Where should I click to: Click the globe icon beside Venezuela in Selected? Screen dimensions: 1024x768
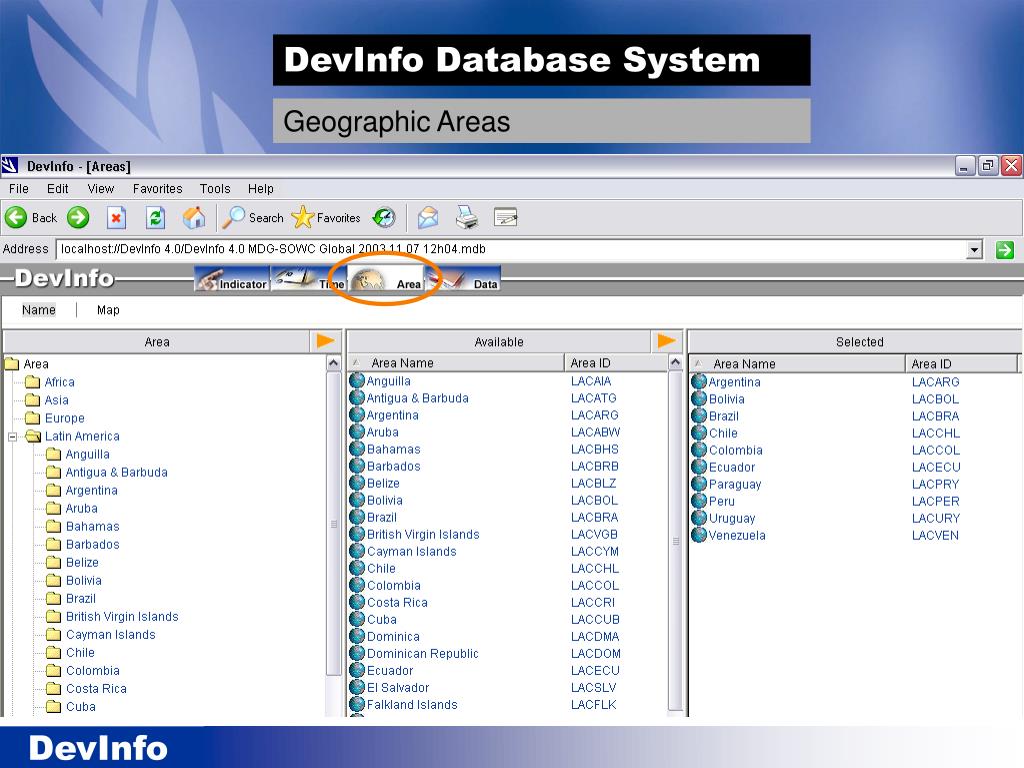click(x=699, y=535)
